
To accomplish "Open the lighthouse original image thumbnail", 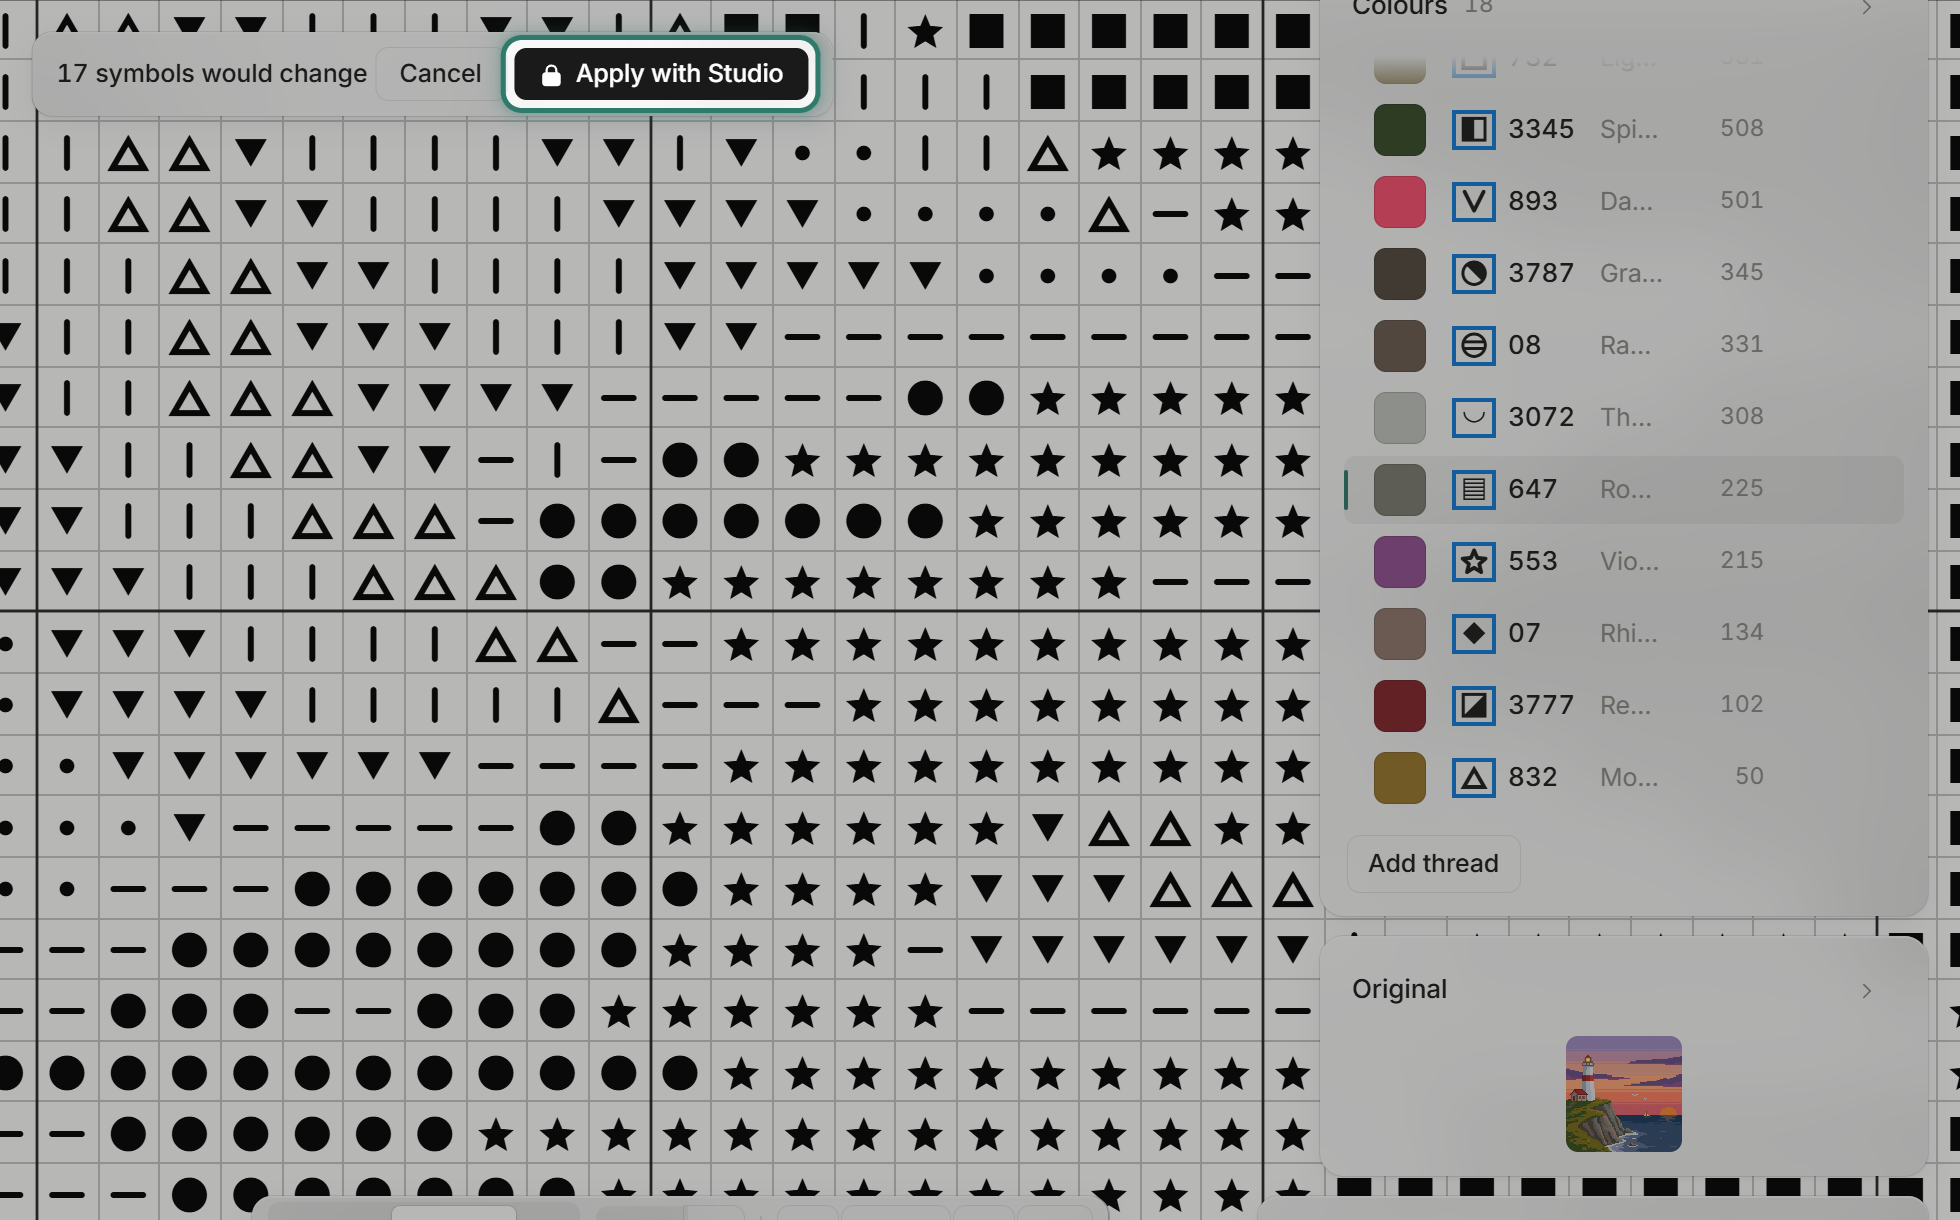I will click(x=1623, y=1094).
